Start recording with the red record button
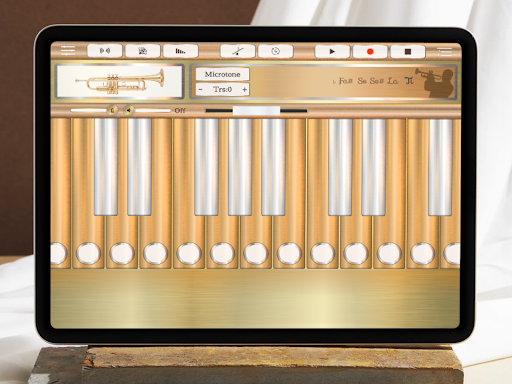Screen dimensions: 512x384 tap(370, 52)
